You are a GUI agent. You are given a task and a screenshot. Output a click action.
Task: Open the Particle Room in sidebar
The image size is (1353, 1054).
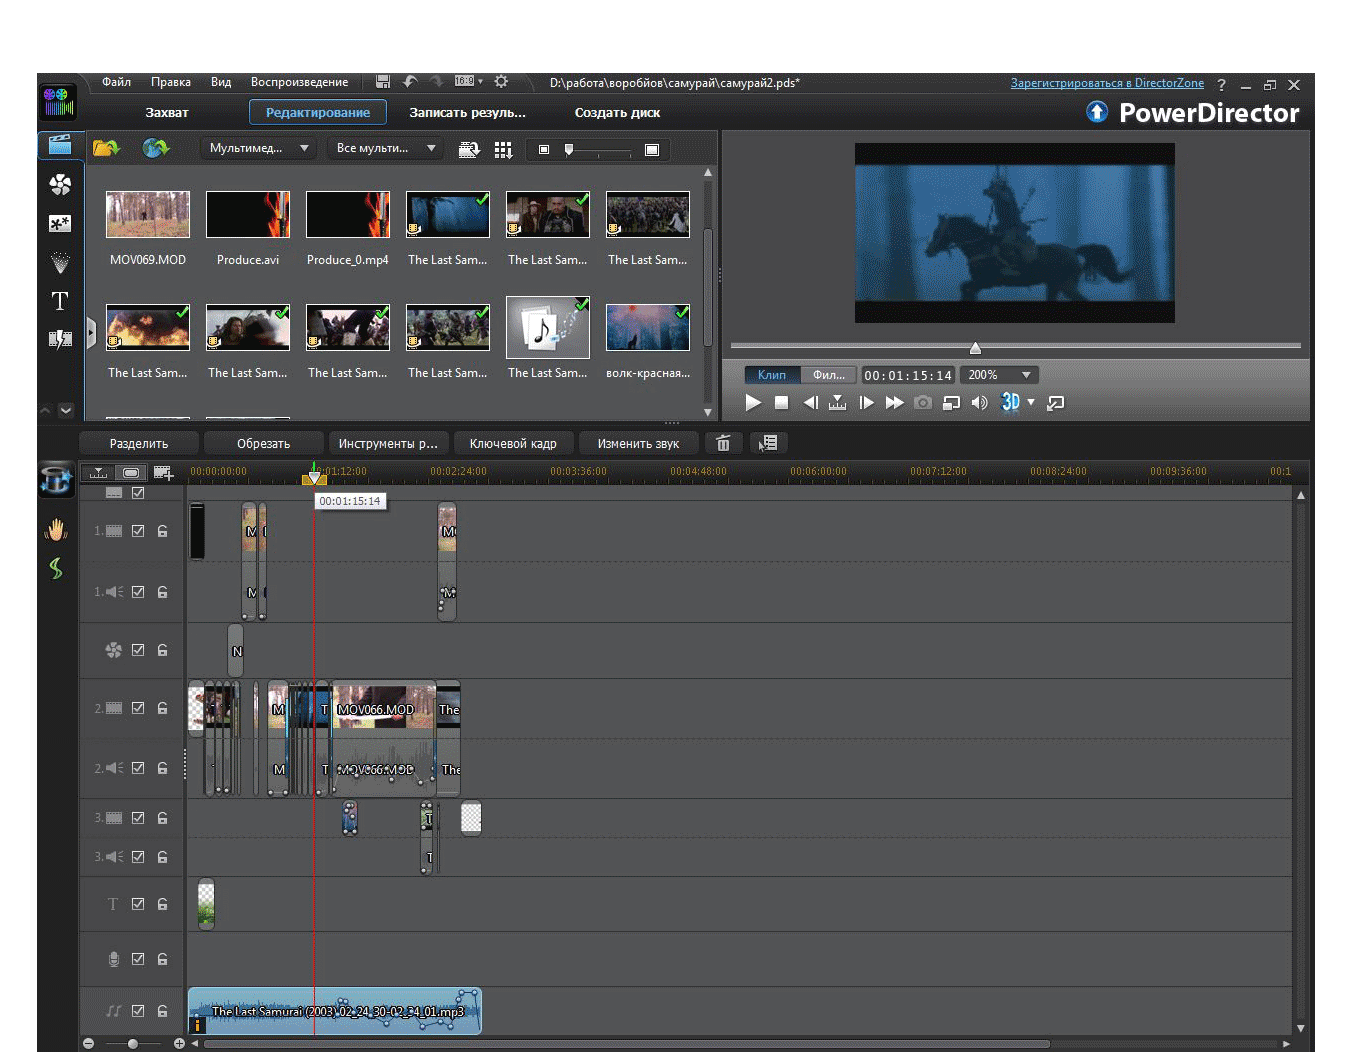(x=60, y=263)
